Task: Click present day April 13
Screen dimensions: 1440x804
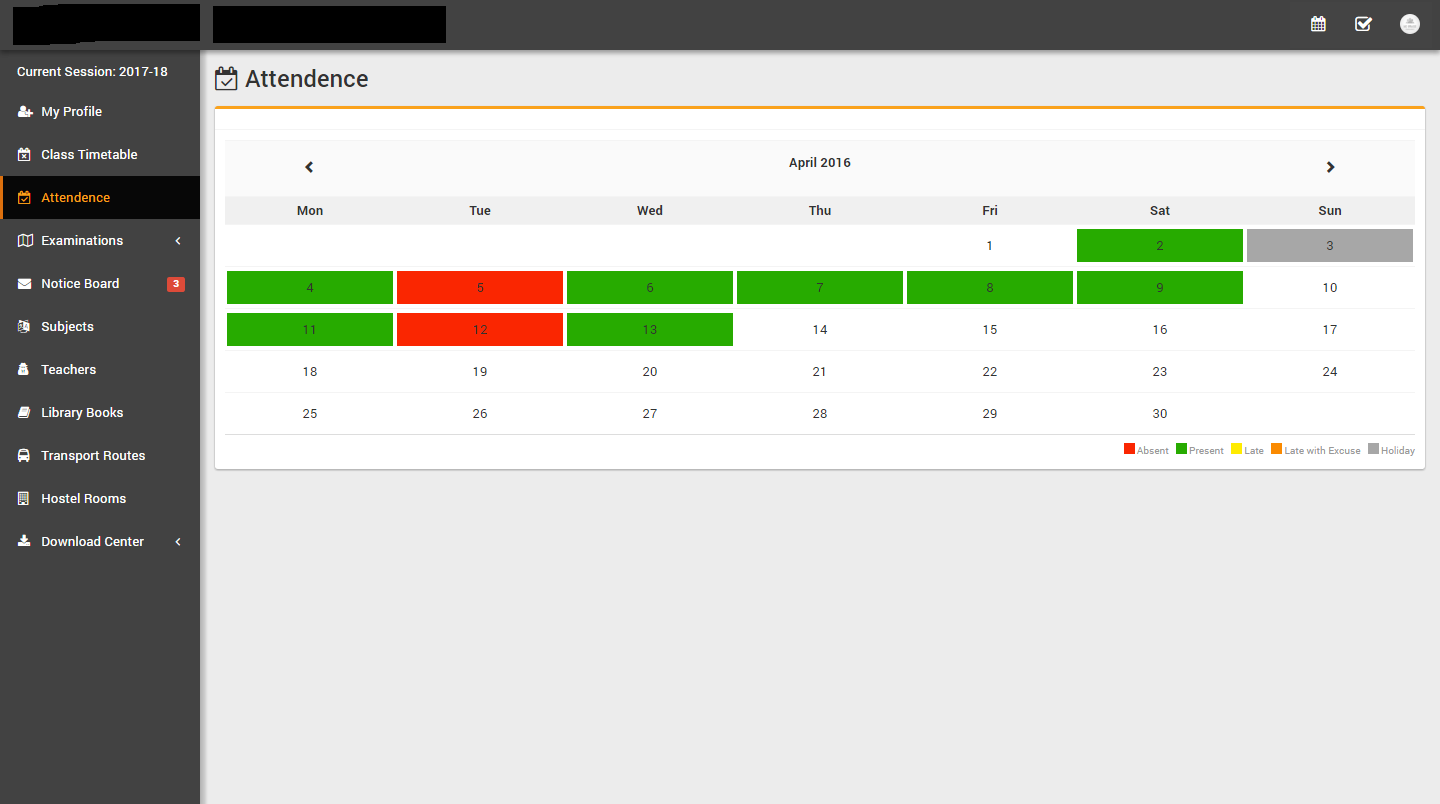Action: coord(650,330)
